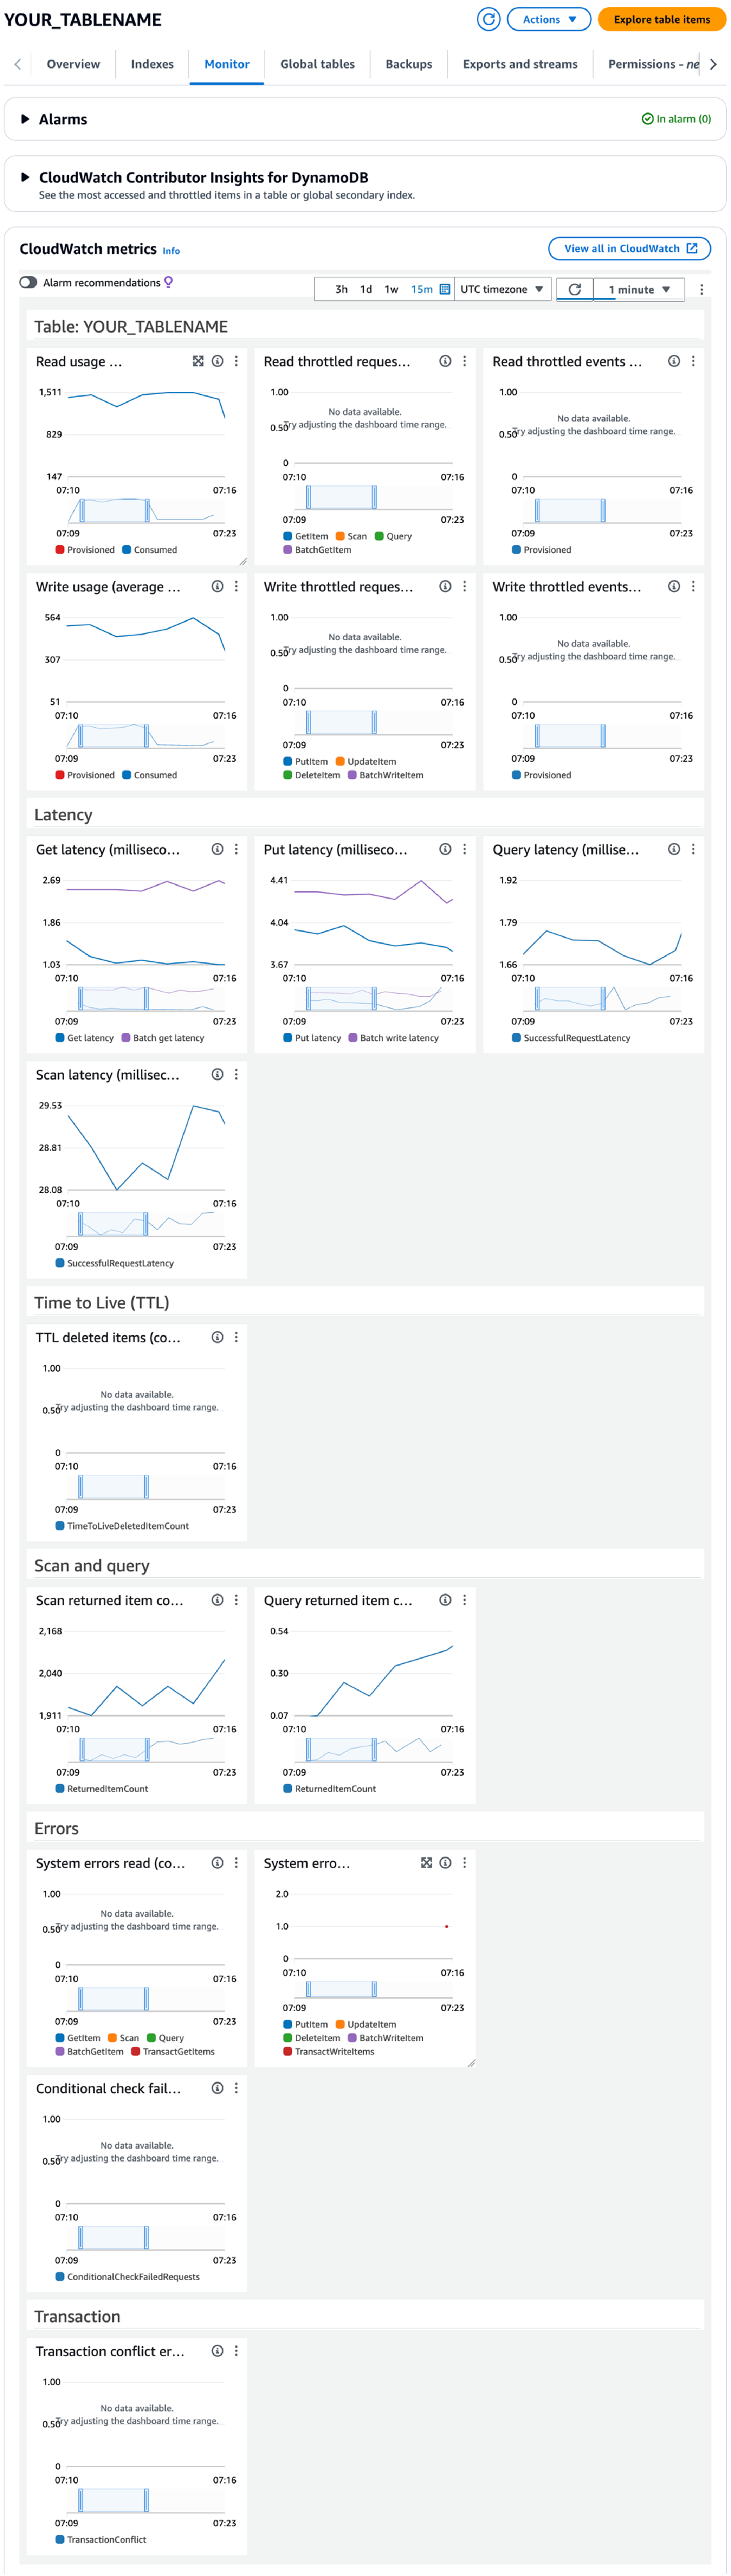Switch to the Indexes tab

tap(152, 64)
